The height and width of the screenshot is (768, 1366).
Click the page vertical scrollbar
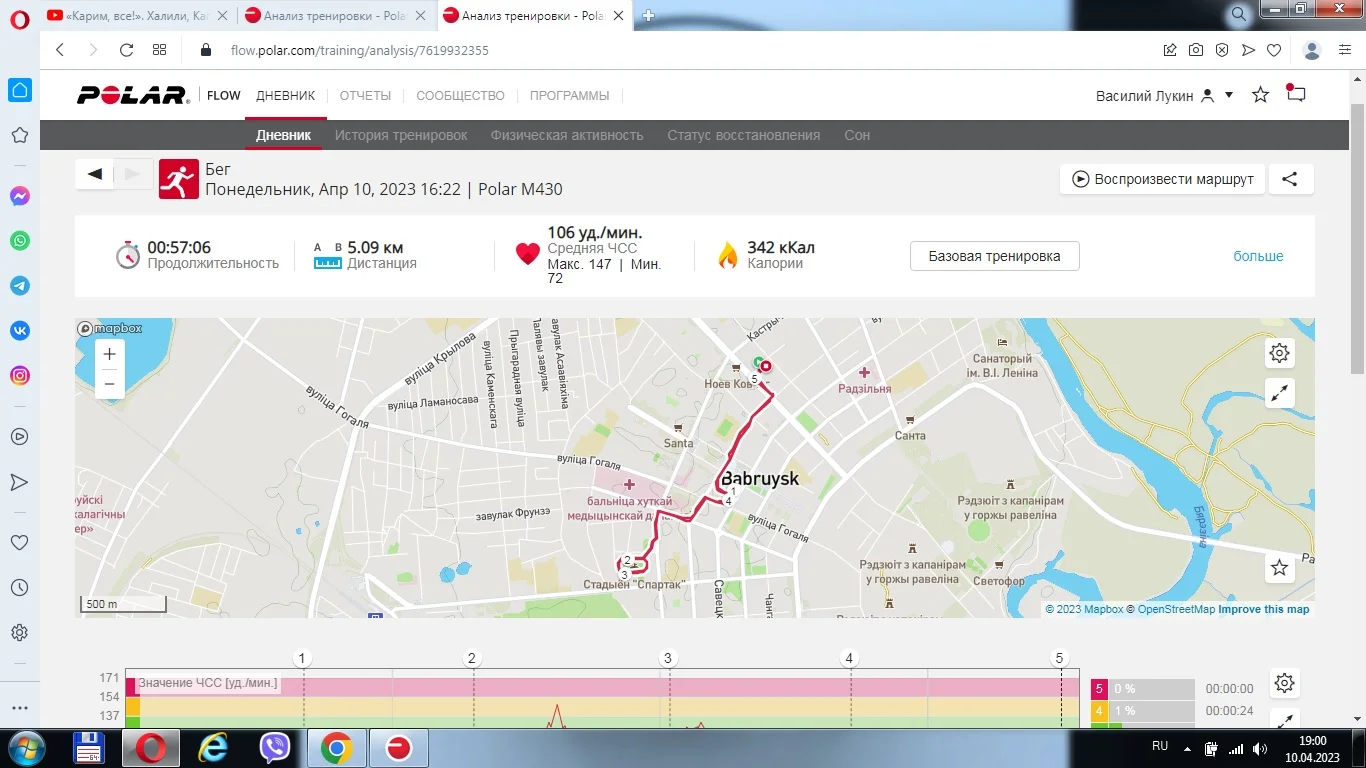[x=1357, y=240]
